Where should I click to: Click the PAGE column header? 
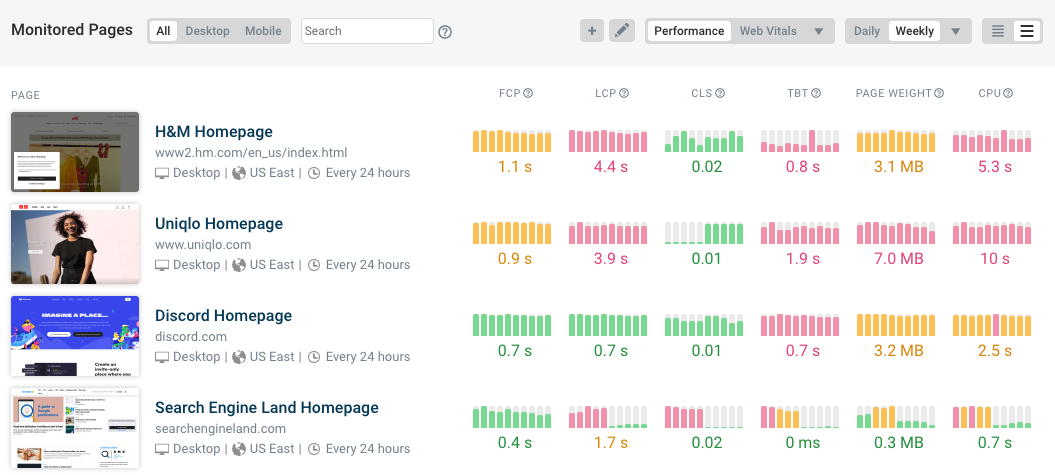pos(26,96)
